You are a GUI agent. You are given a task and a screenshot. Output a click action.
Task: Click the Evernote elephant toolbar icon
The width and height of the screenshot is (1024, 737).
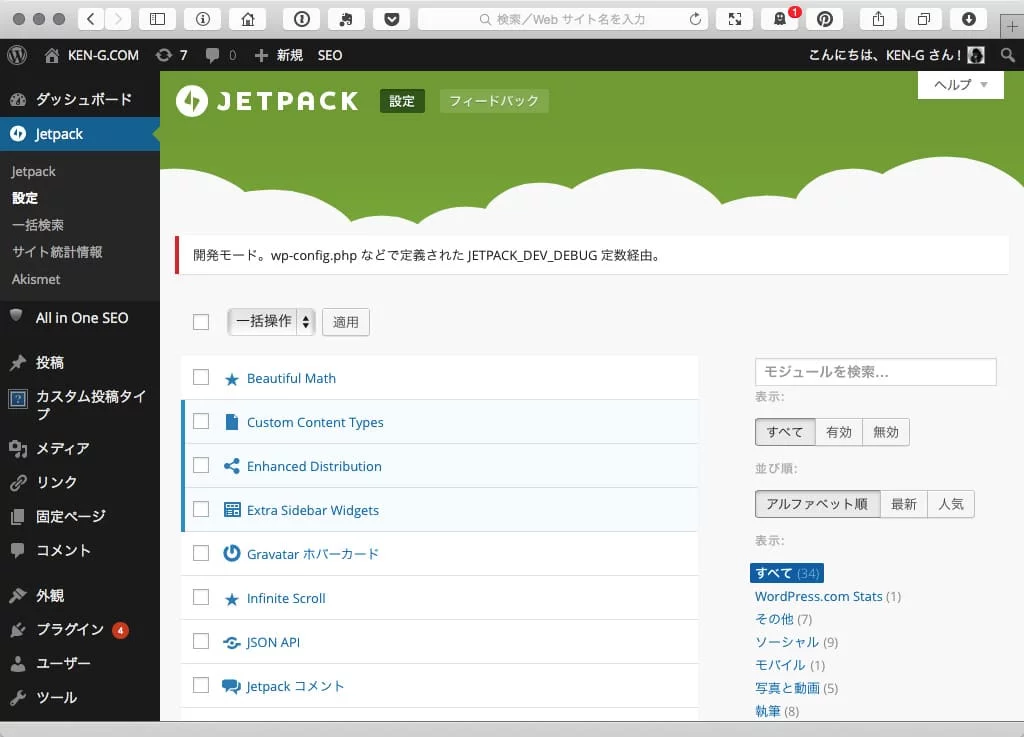coord(346,19)
